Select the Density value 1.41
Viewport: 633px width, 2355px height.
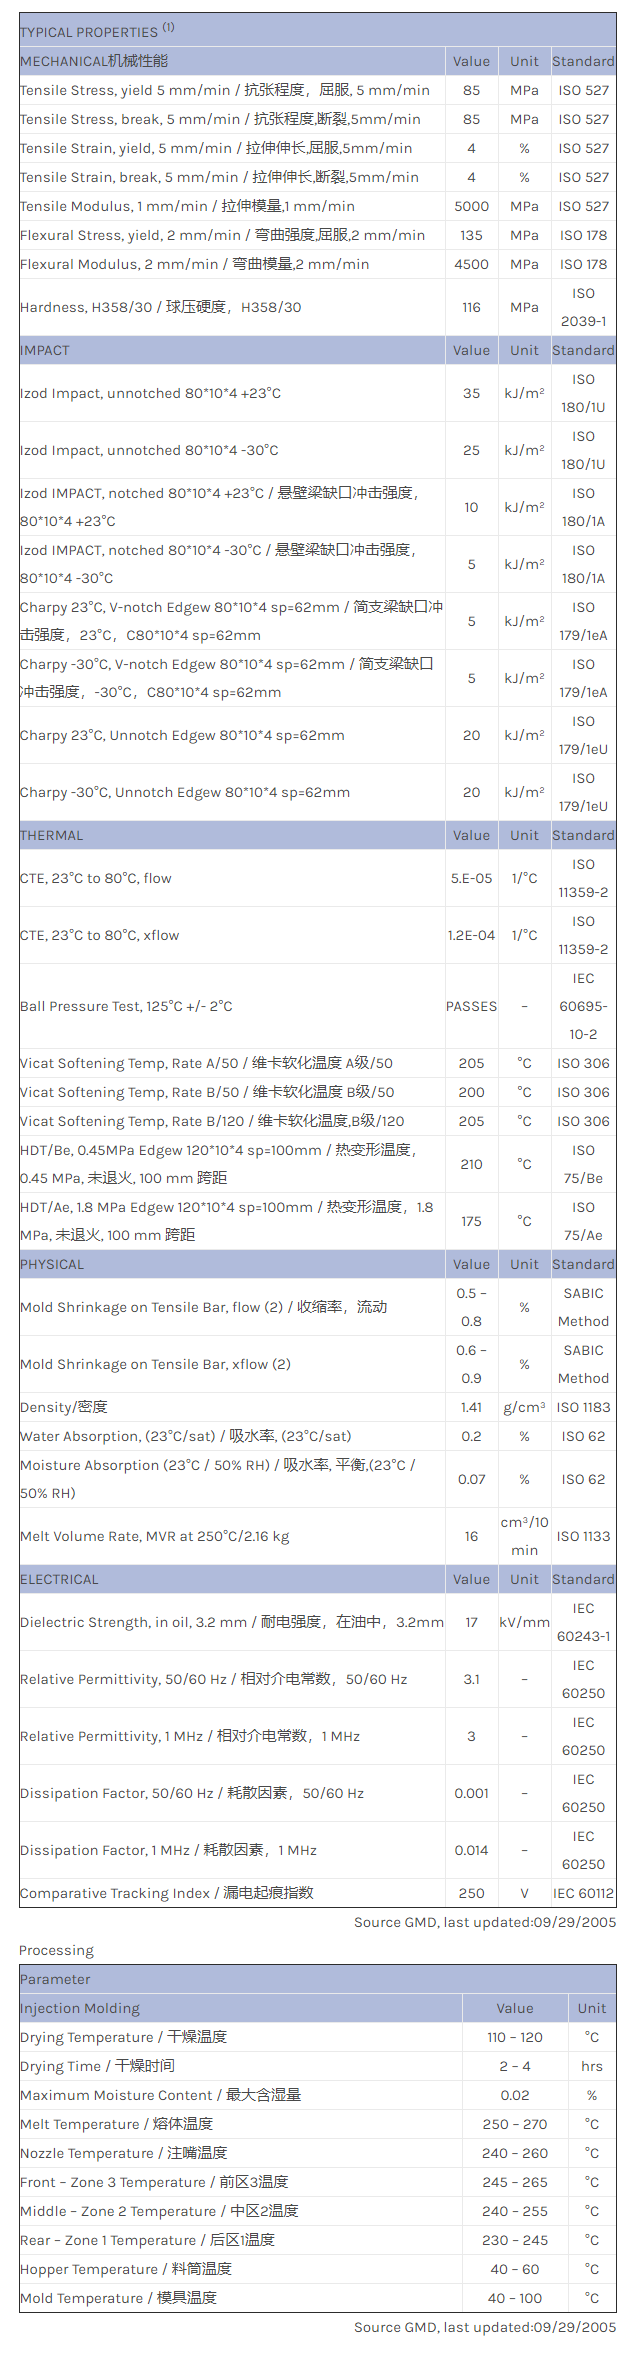point(471,1407)
